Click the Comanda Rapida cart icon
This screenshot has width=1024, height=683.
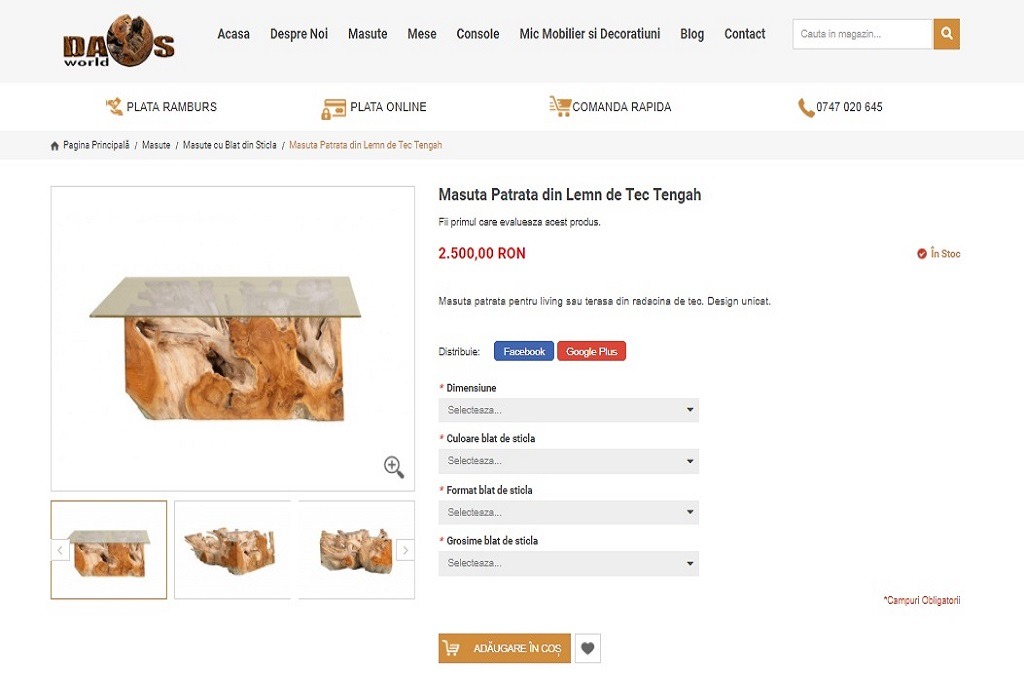point(559,106)
